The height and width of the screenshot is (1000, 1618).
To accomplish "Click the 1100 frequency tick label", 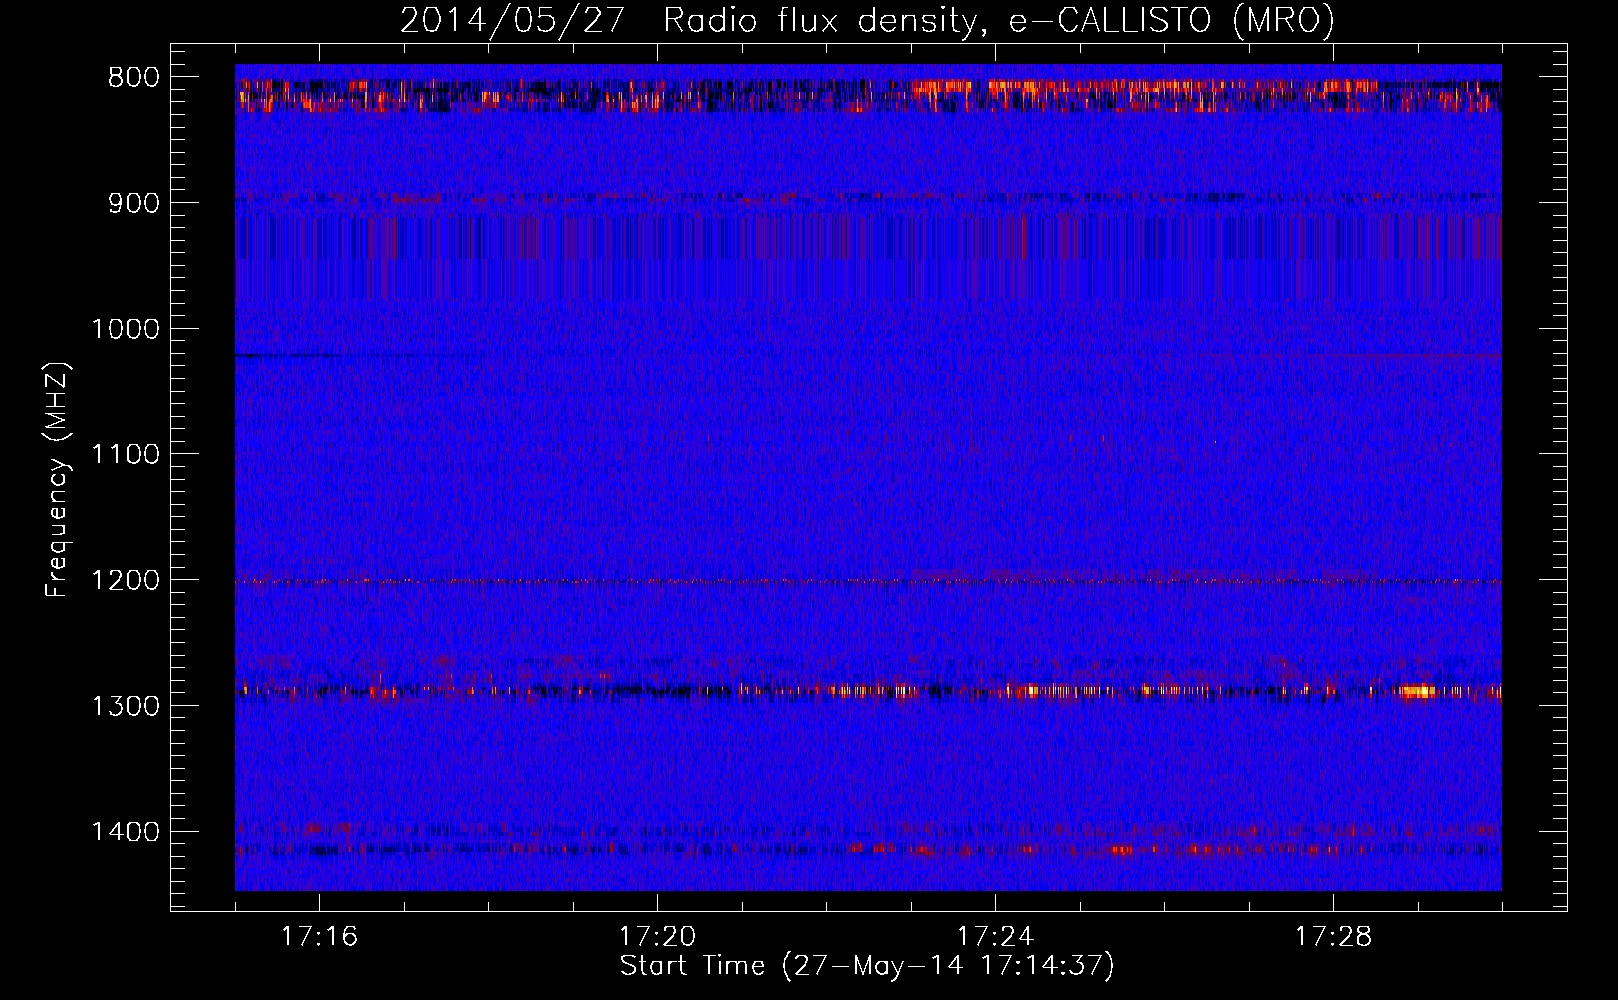I will pyautogui.click(x=125, y=455).
